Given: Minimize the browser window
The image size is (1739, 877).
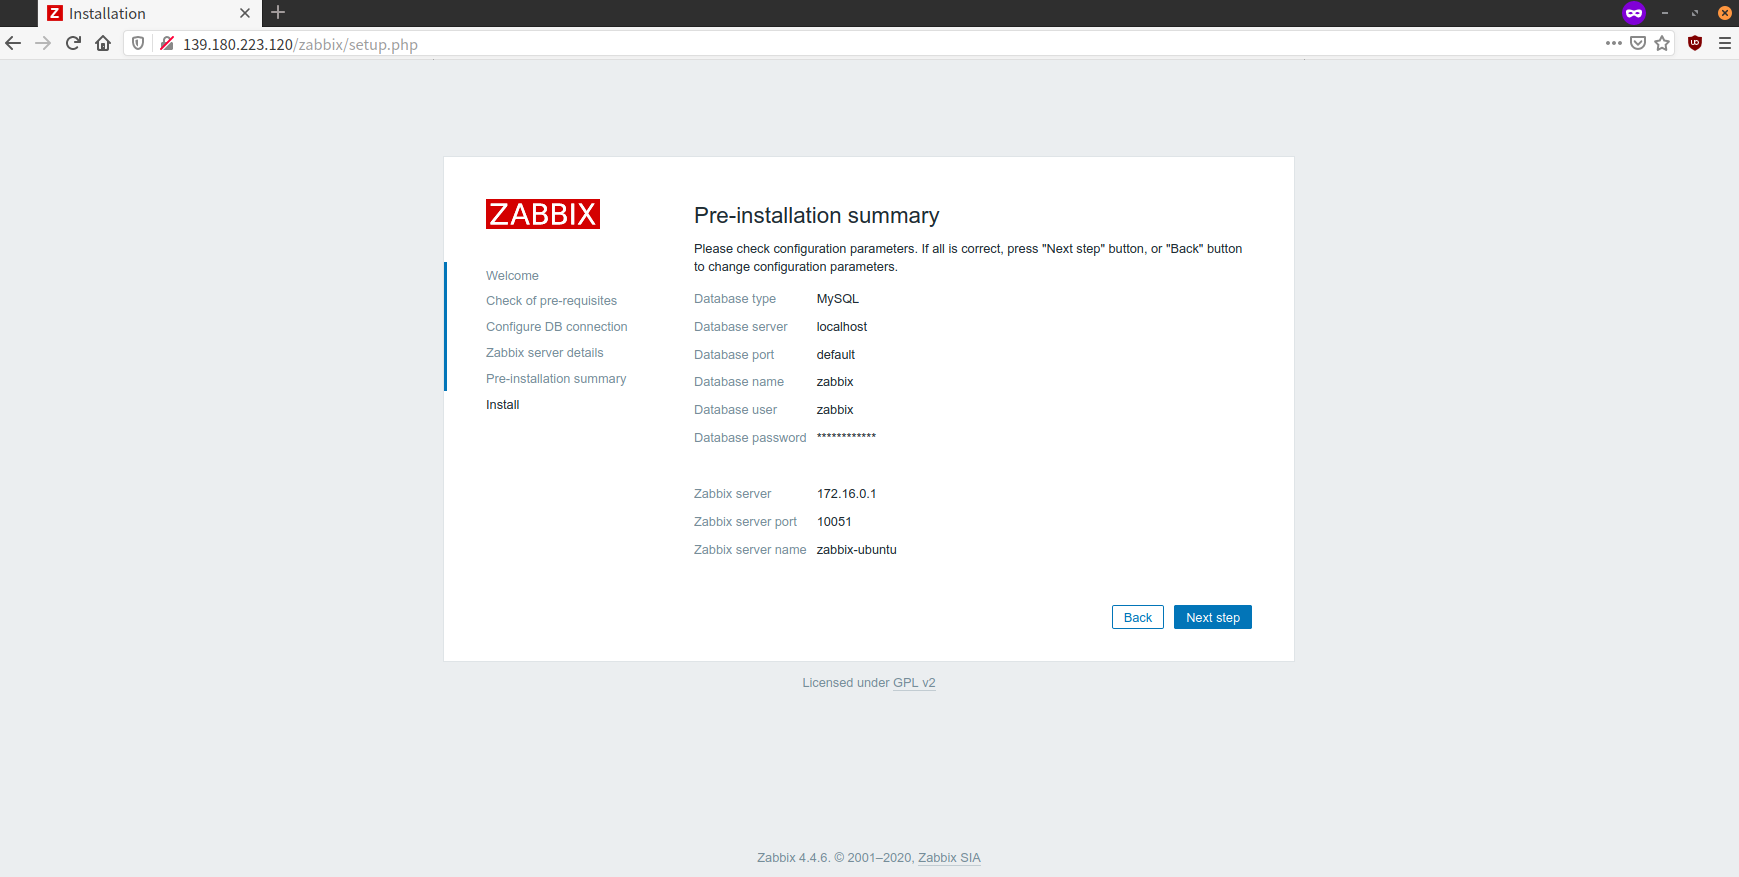Looking at the screenshot, I should (x=1665, y=13).
